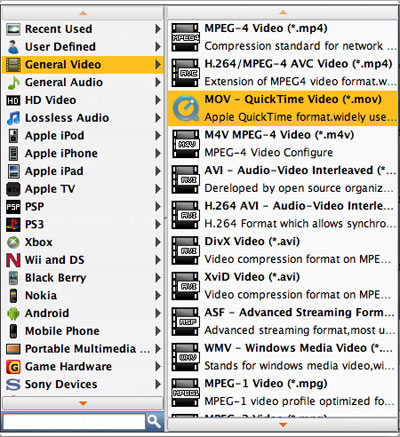Viewport: 400px width, 437px height.
Task: Click the Game Hardware G icon
Action: pyautogui.click(x=13, y=367)
